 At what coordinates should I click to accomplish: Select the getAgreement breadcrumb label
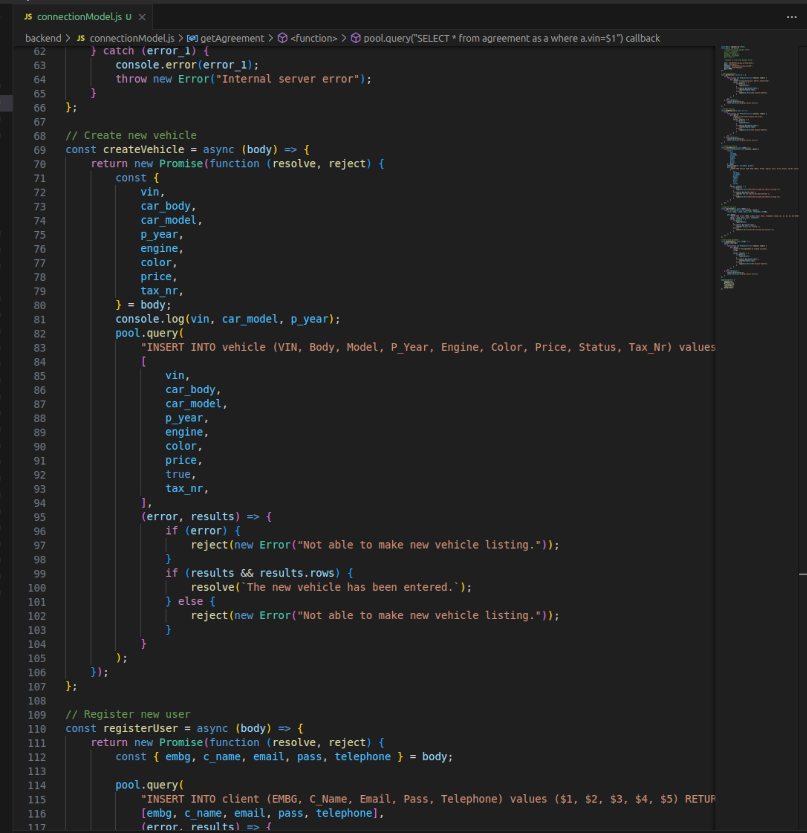(x=232, y=38)
